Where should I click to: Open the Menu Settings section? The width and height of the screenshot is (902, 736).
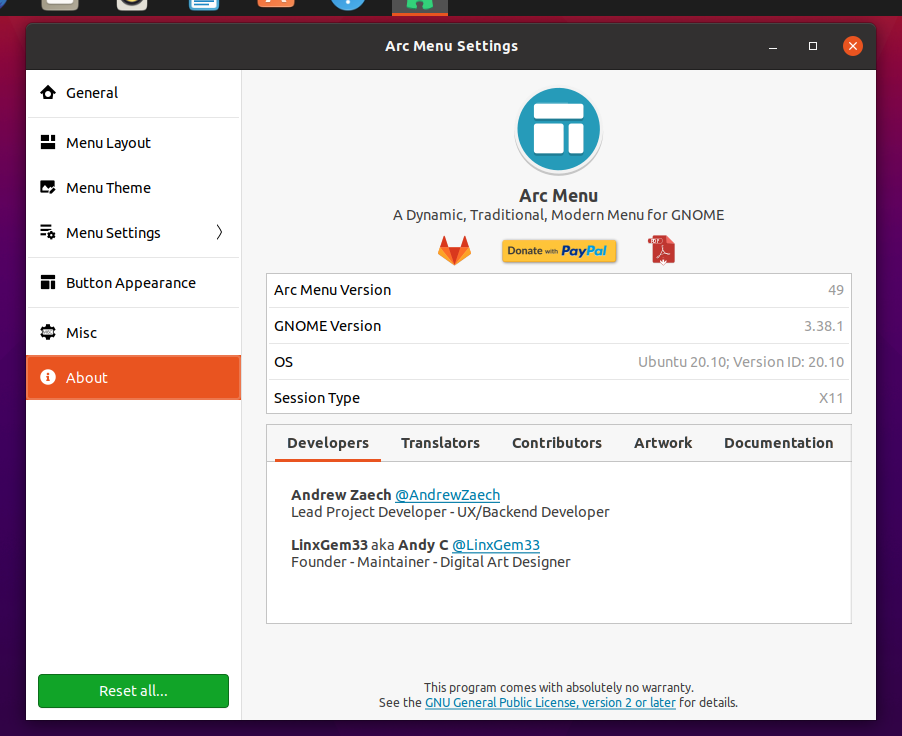coord(133,232)
